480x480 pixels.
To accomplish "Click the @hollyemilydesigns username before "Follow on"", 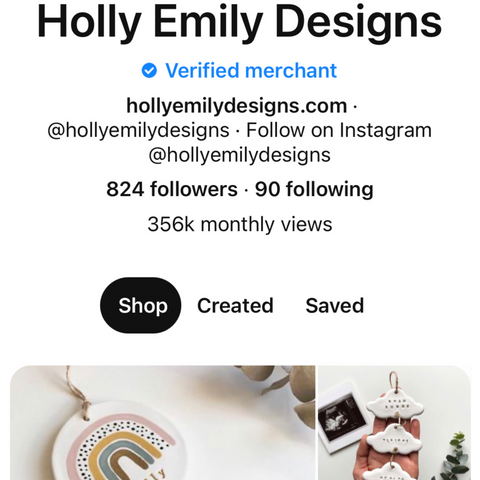I will point(138,130).
